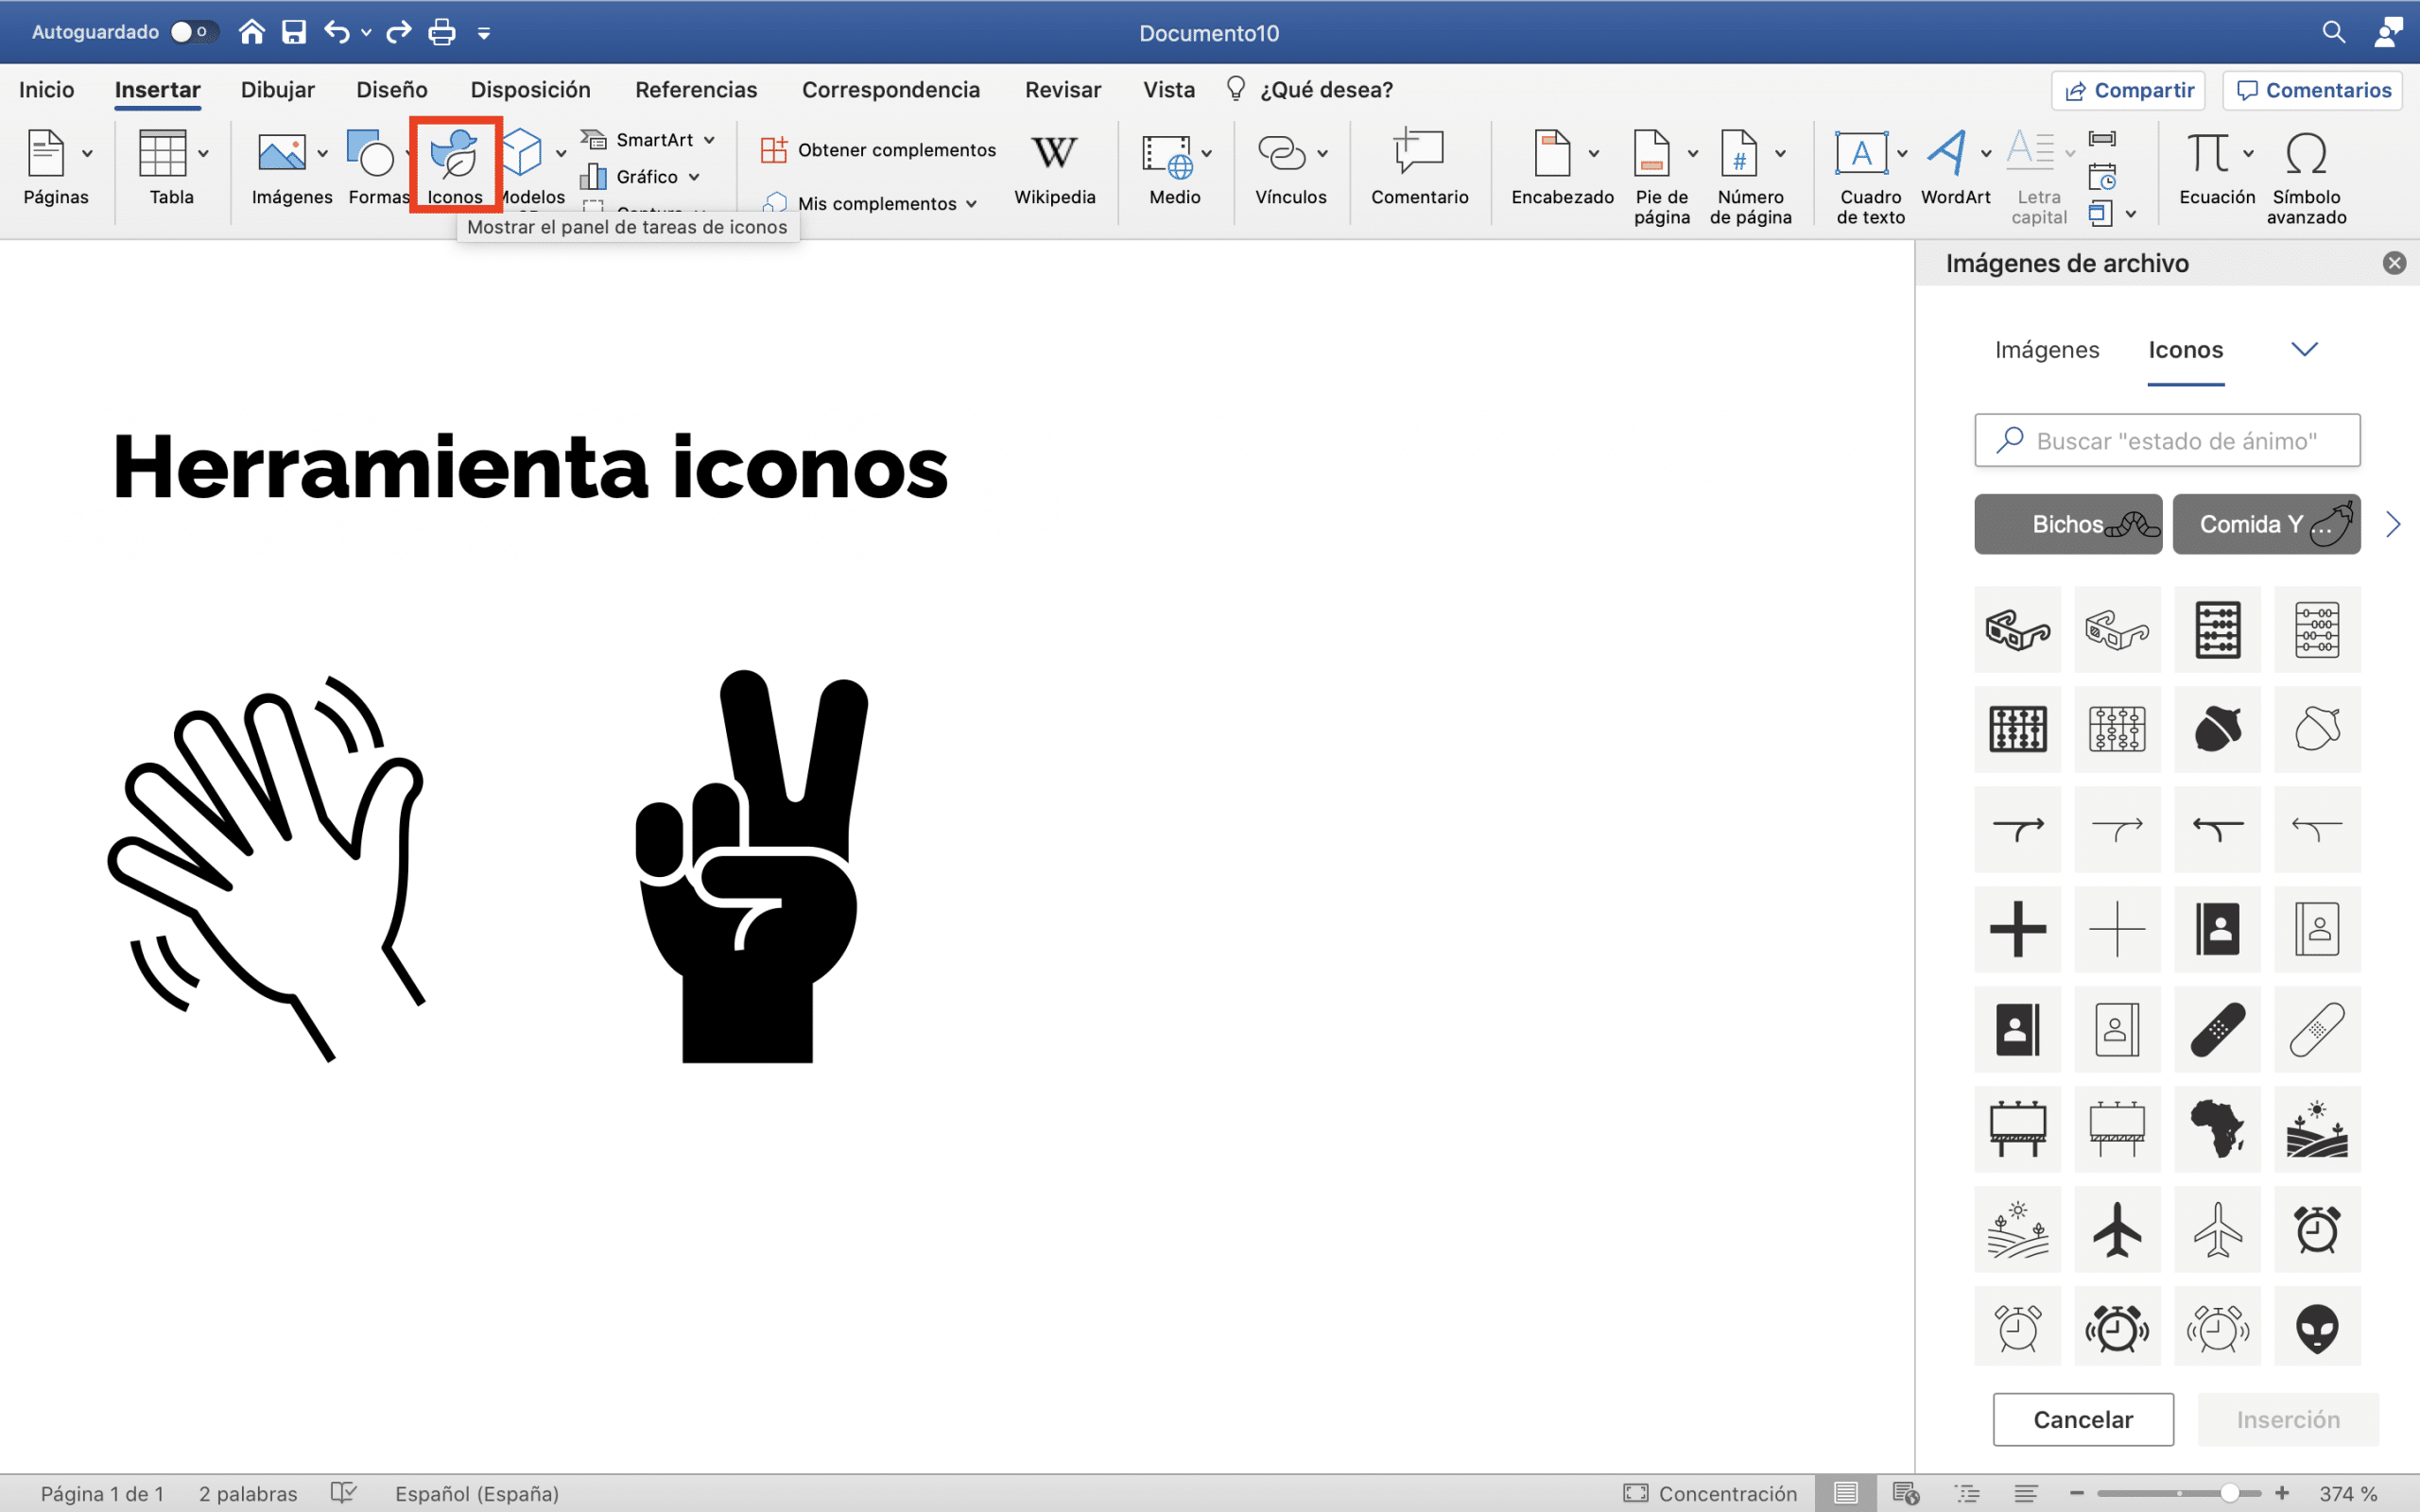Viewport: 2420px width, 1512px height.
Task: Pick the solid acorn icon
Action: click(2217, 728)
